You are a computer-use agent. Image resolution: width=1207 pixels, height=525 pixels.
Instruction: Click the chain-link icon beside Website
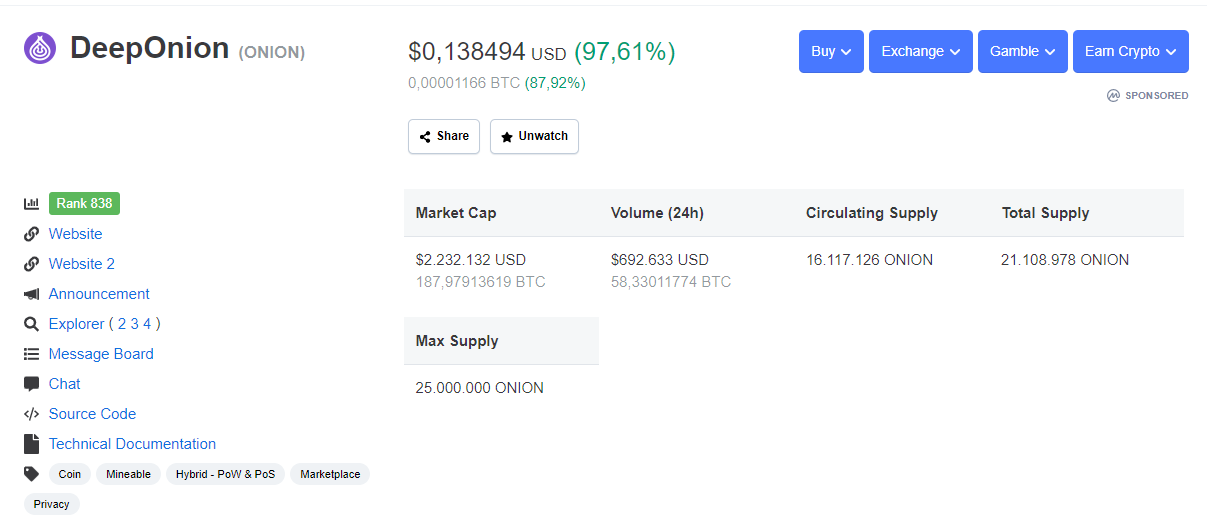click(31, 234)
